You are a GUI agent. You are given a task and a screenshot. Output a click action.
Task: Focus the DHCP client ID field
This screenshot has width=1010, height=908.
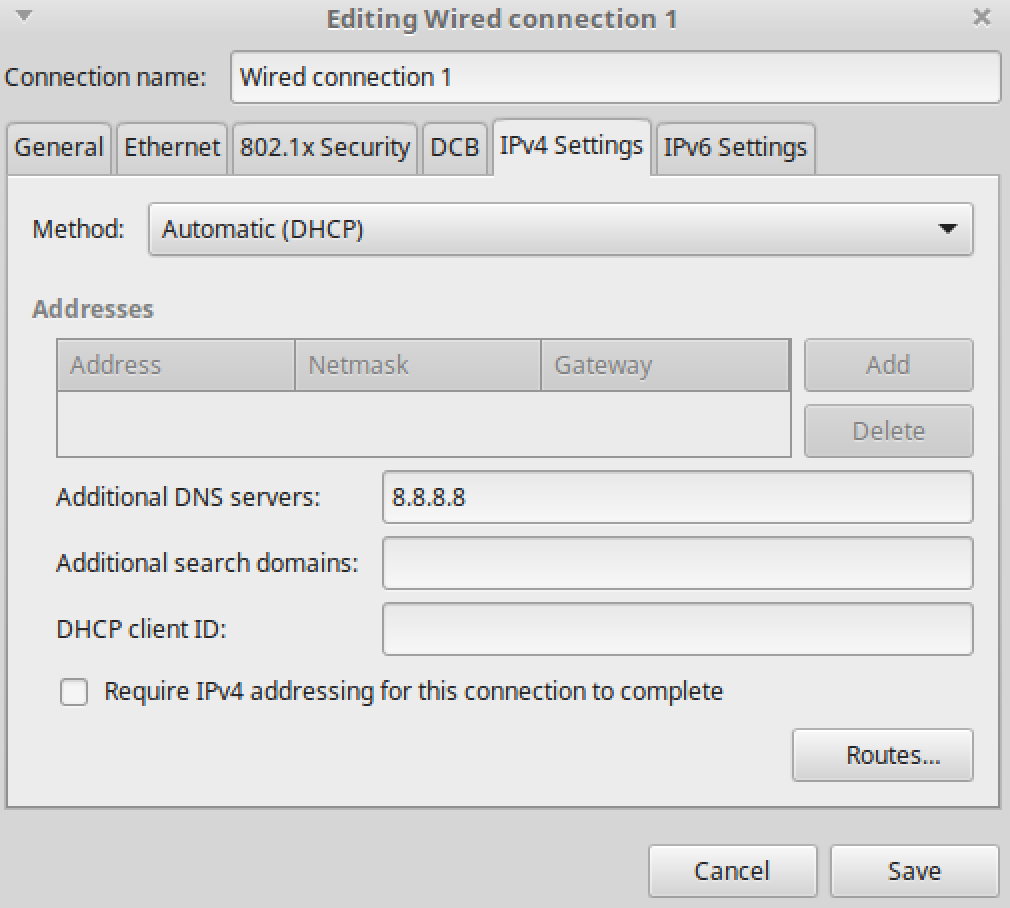click(x=677, y=629)
